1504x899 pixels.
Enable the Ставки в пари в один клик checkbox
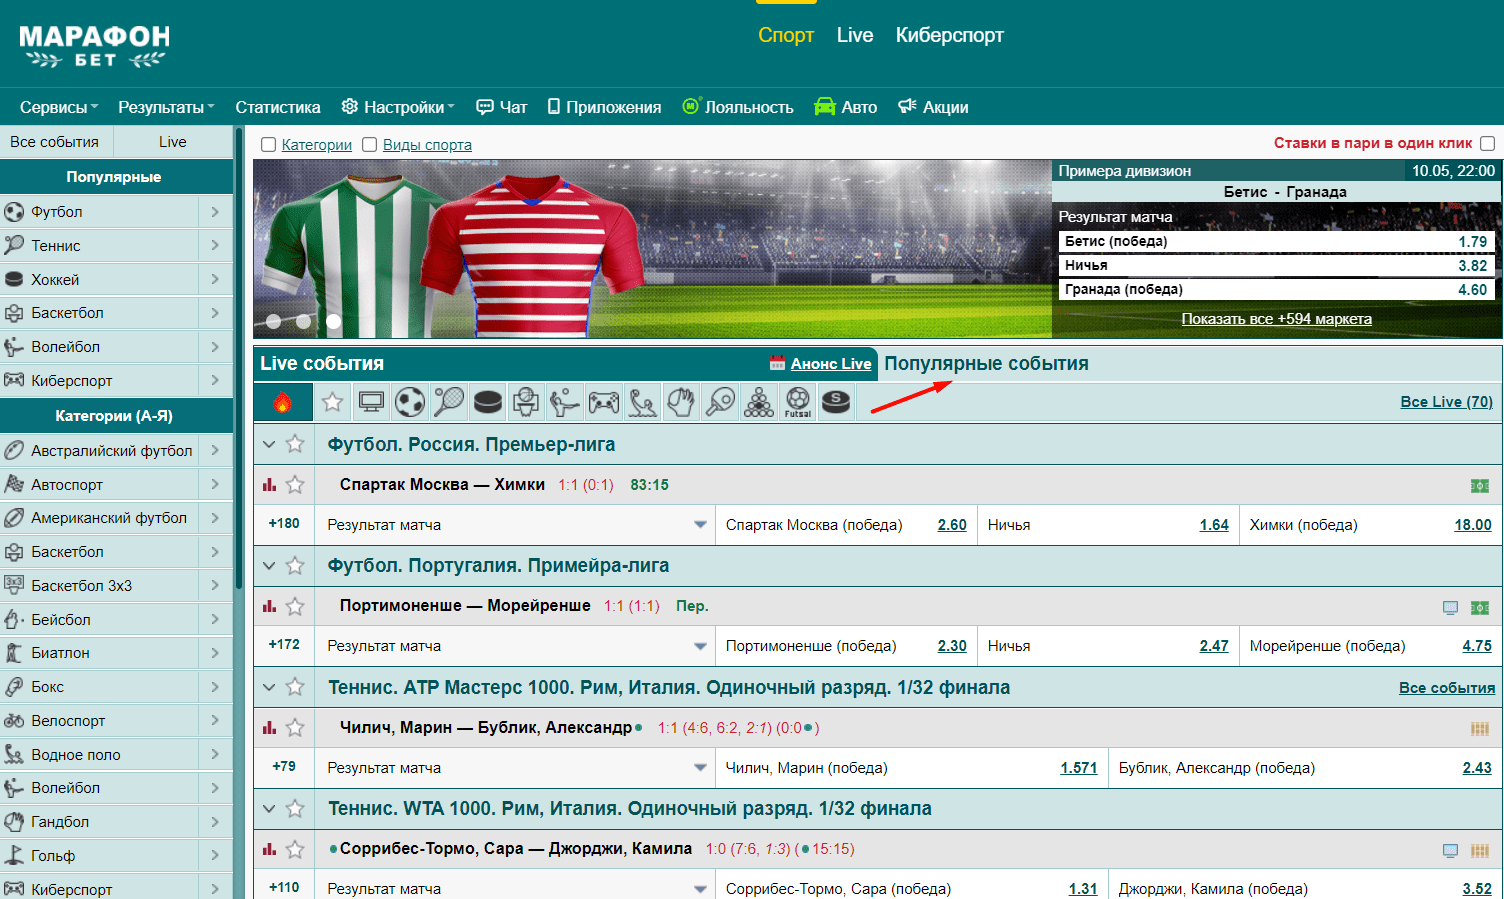point(1487,143)
